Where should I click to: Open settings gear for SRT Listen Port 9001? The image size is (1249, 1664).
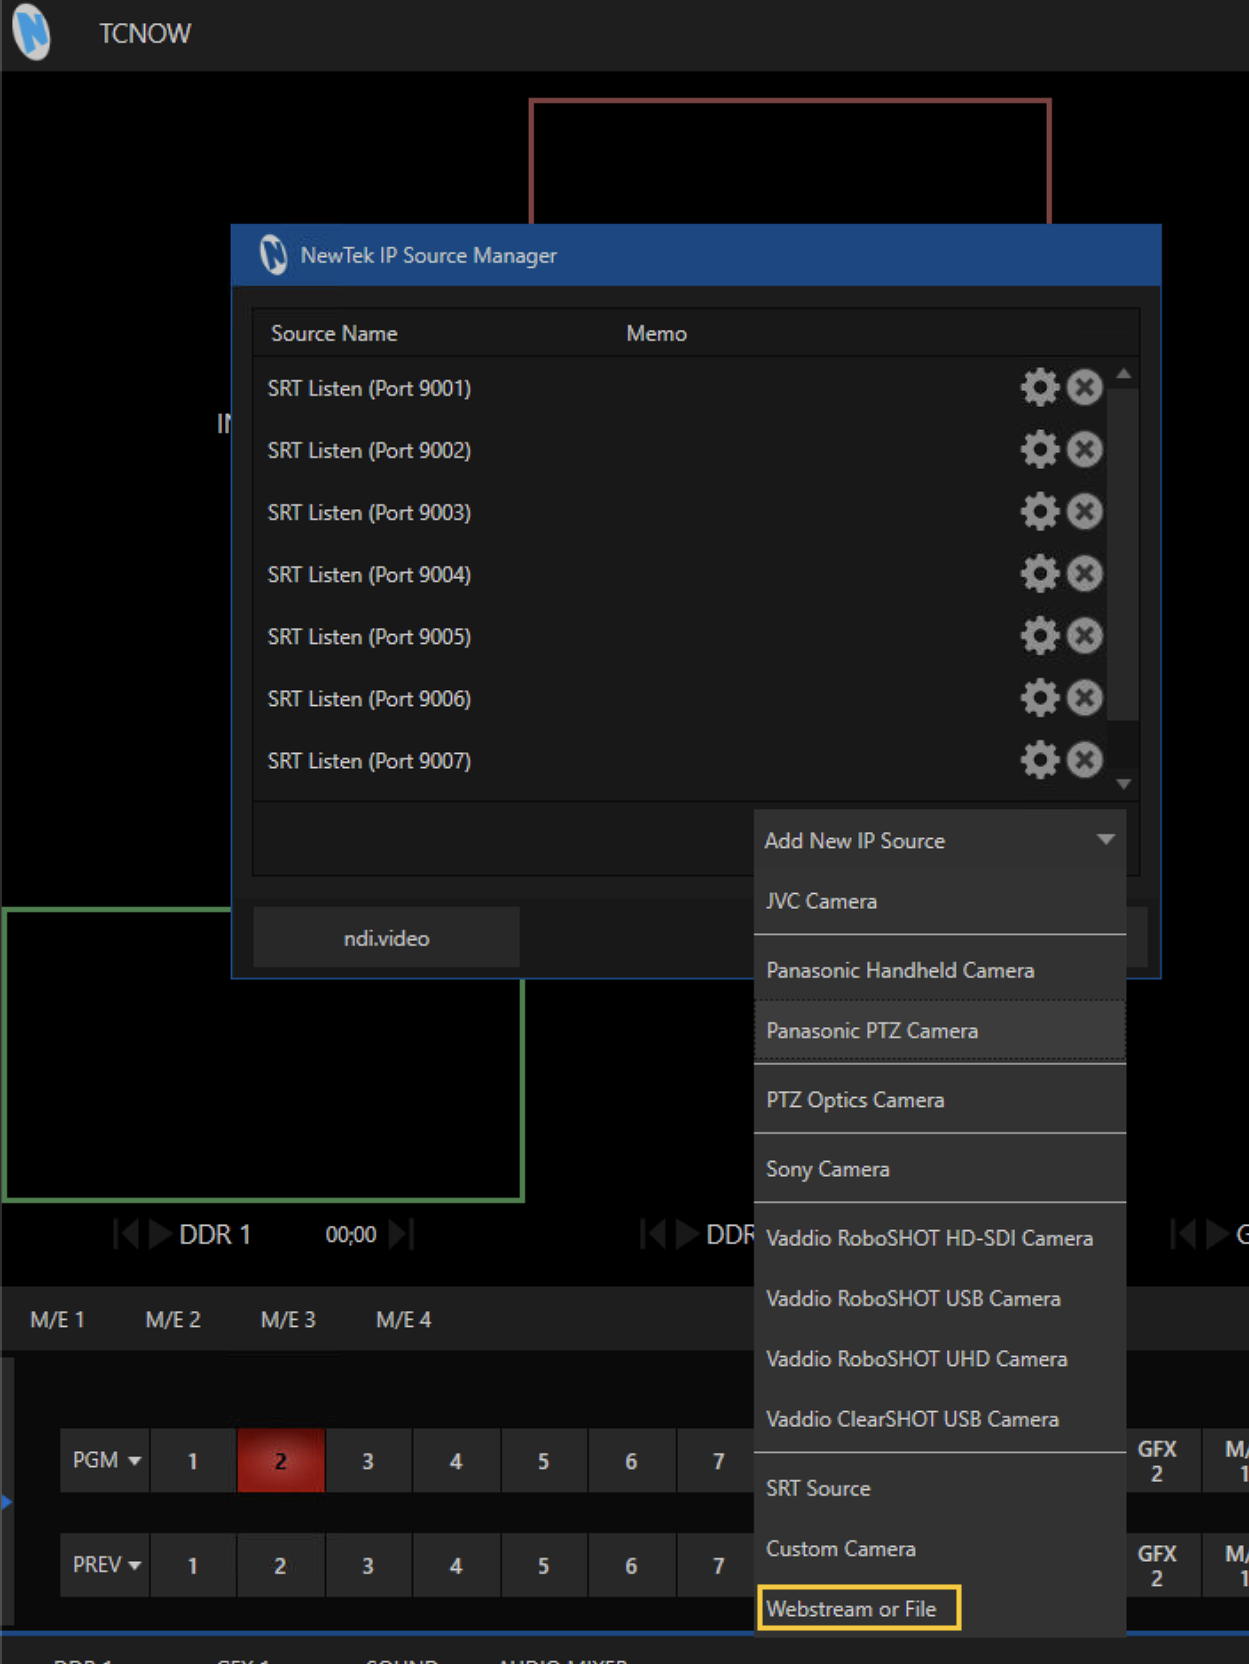[1039, 387]
